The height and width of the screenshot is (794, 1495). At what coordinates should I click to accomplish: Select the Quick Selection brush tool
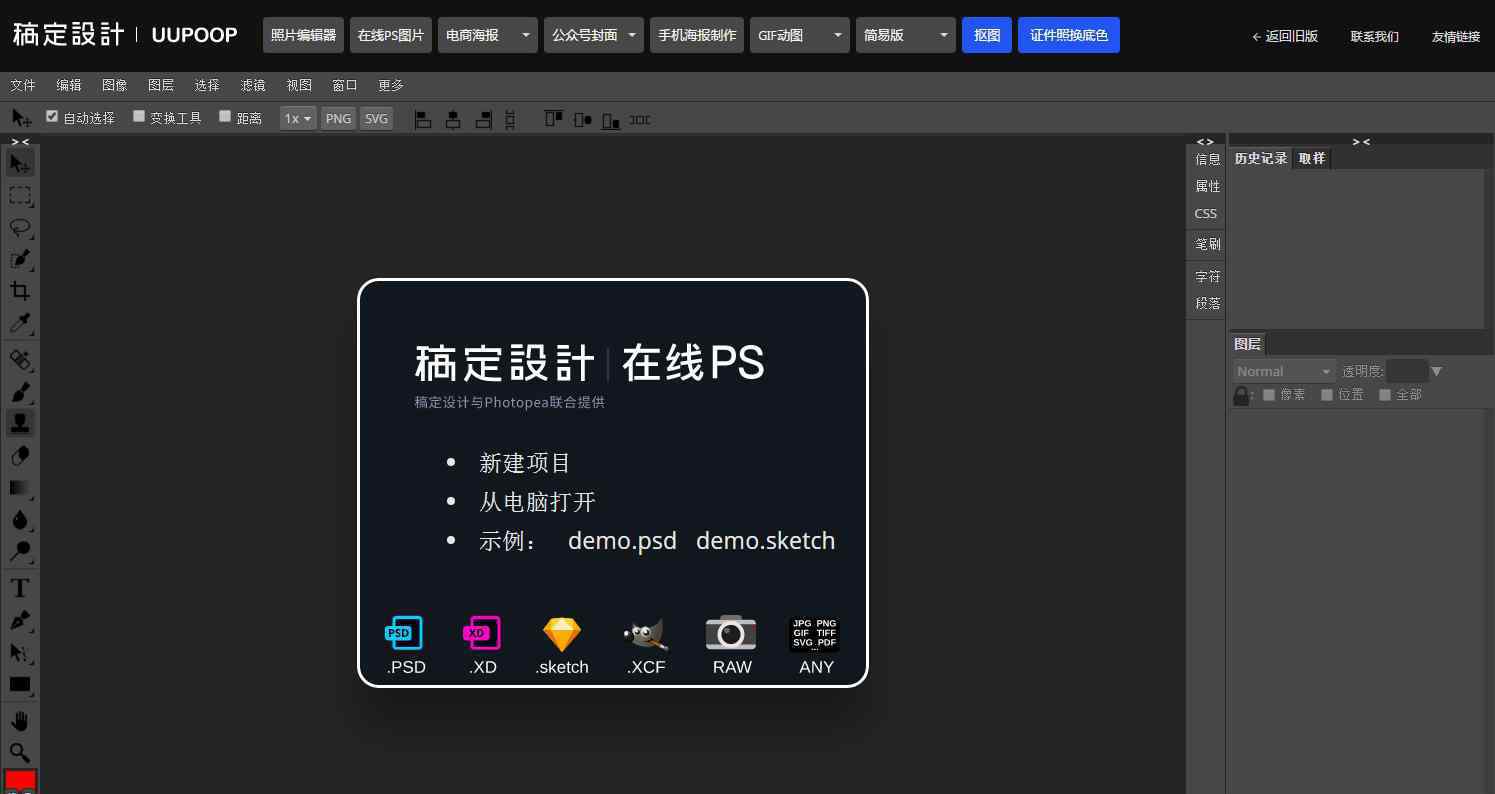[x=20, y=259]
